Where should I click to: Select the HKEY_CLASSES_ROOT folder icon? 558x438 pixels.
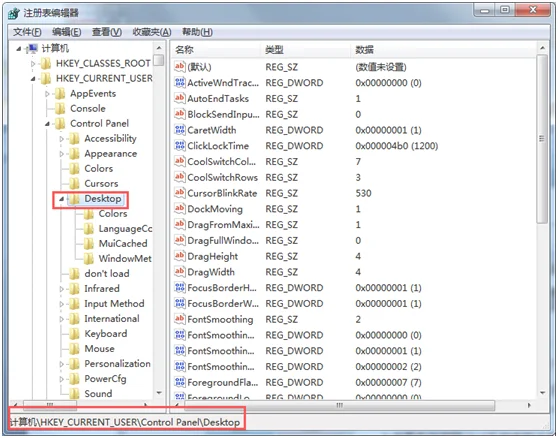[x=46, y=63]
